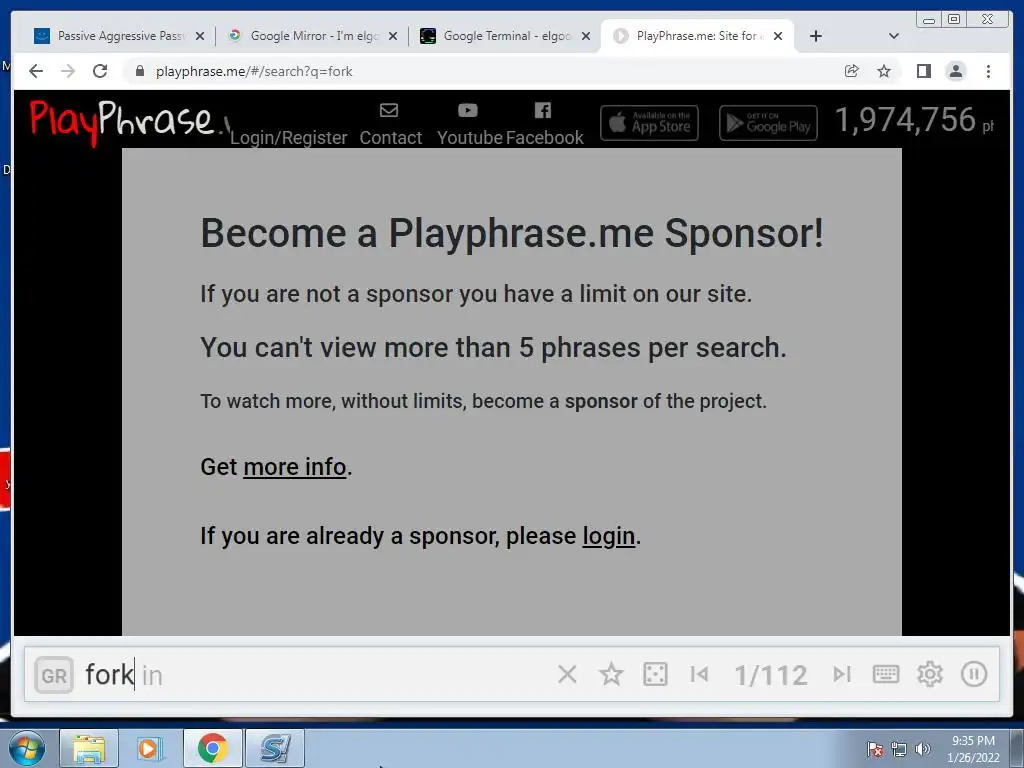The image size is (1024, 768).
Task: Switch to the Google Mirror tab
Action: coord(314,36)
